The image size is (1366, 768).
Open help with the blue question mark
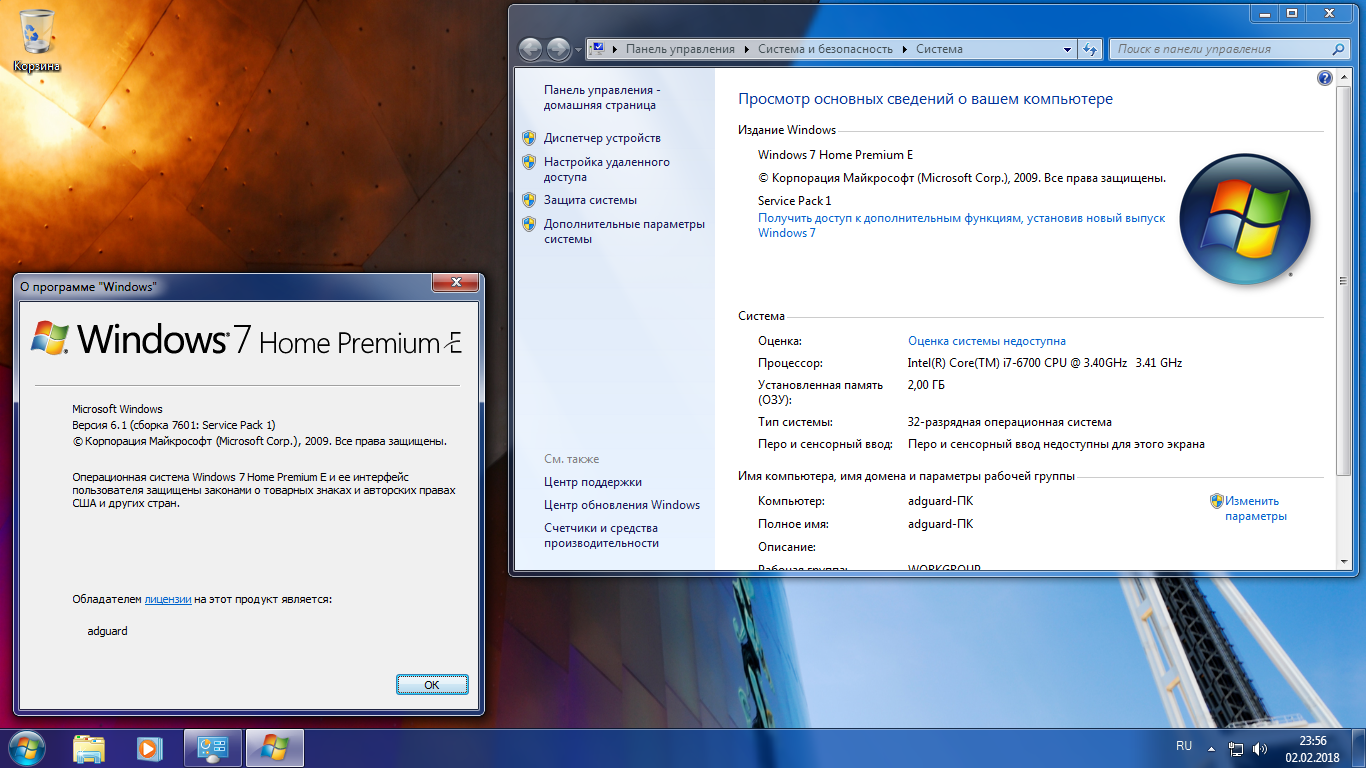pyautogui.click(x=1325, y=78)
